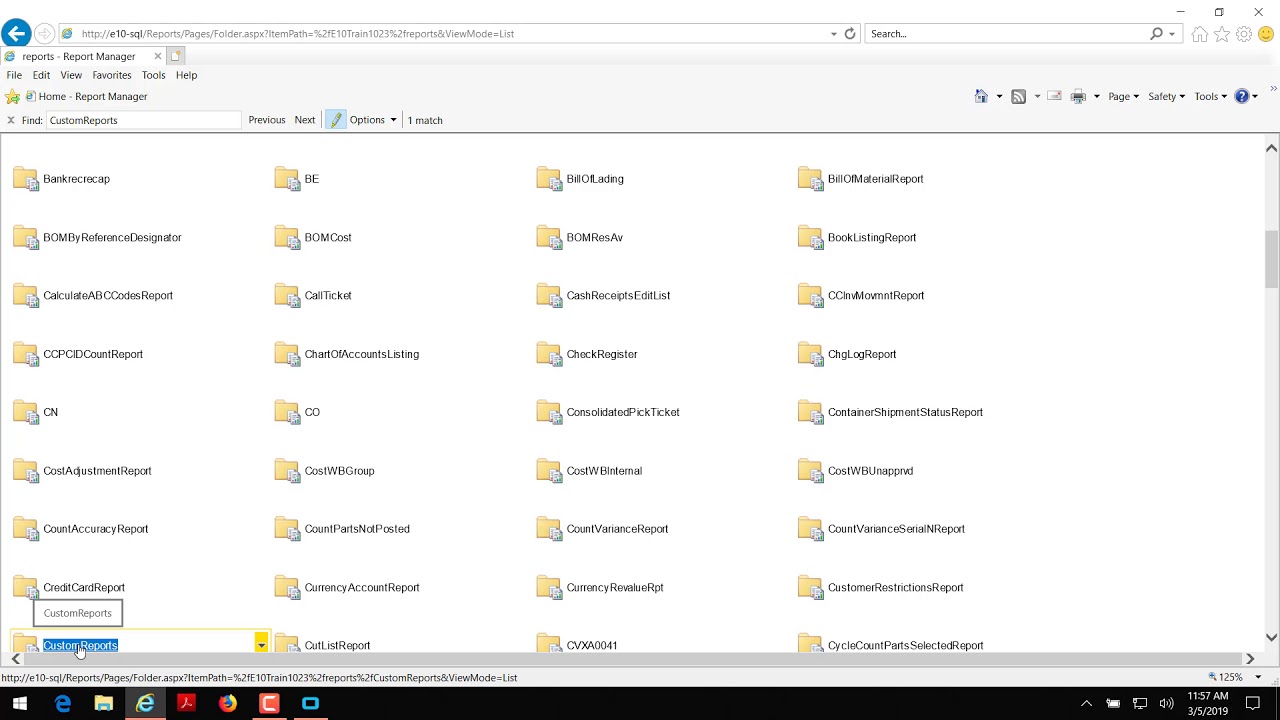Open the BillOfLading folder icon
Viewport: 1280px width, 720px height.
click(549, 179)
